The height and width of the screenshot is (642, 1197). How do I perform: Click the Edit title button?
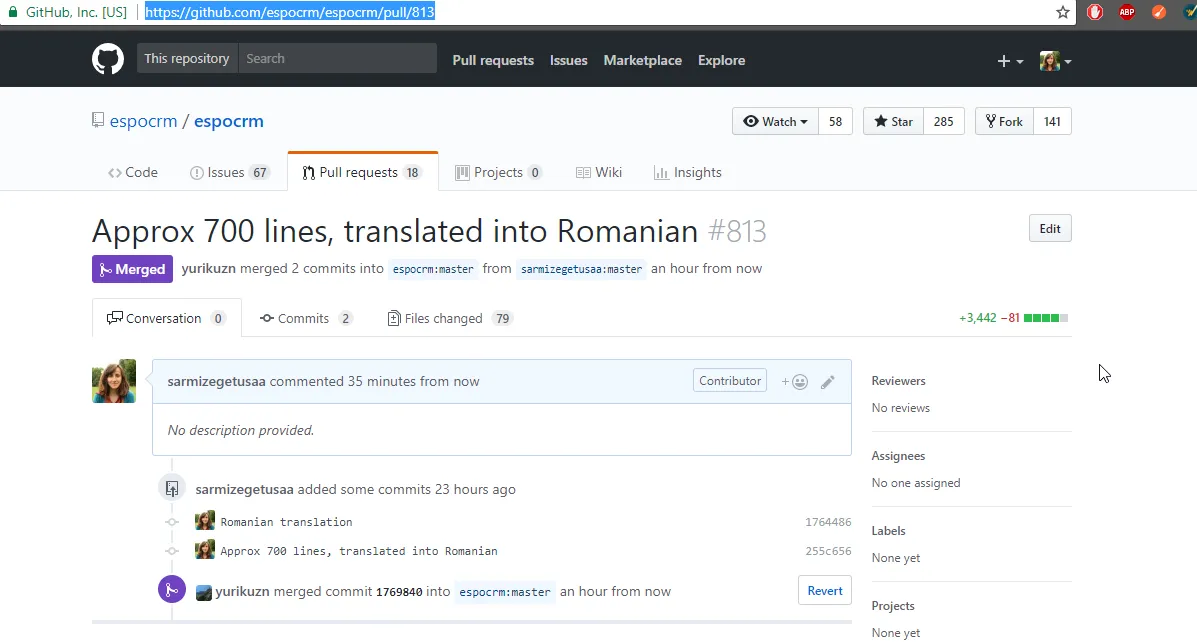(x=1050, y=228)
